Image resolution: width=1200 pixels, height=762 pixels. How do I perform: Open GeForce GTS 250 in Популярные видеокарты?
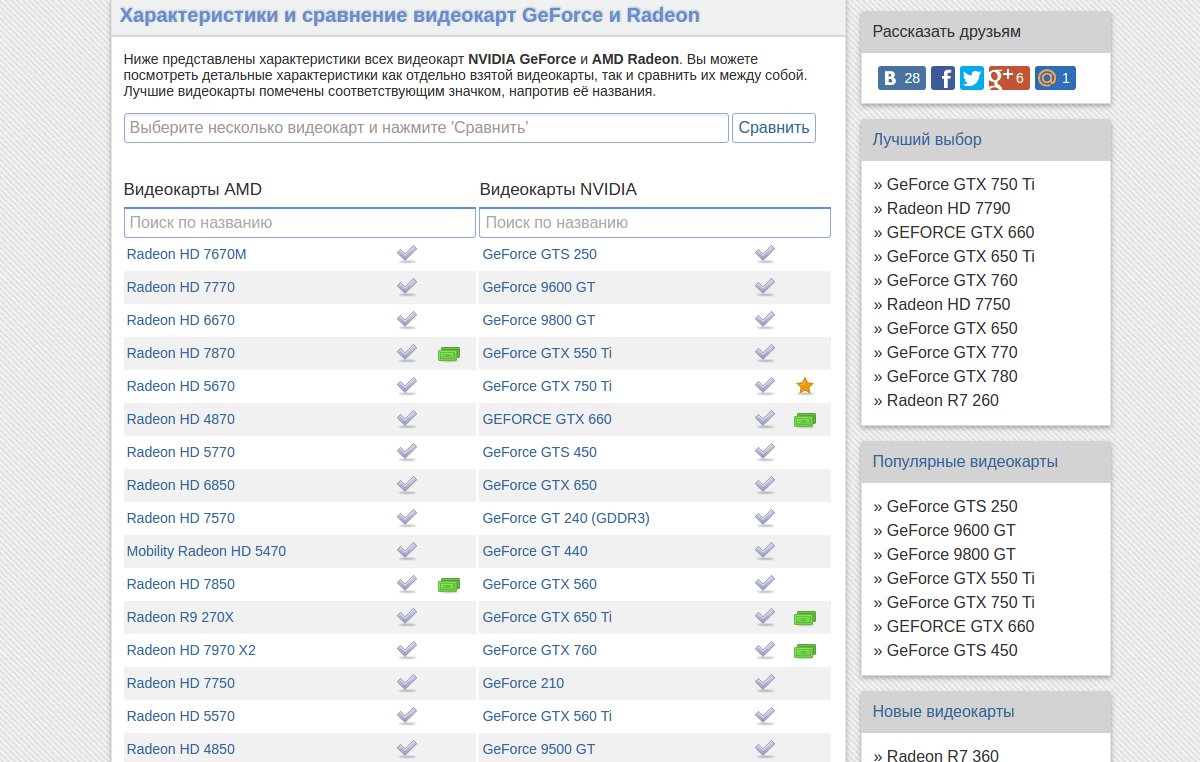click(x=952, y=506)
